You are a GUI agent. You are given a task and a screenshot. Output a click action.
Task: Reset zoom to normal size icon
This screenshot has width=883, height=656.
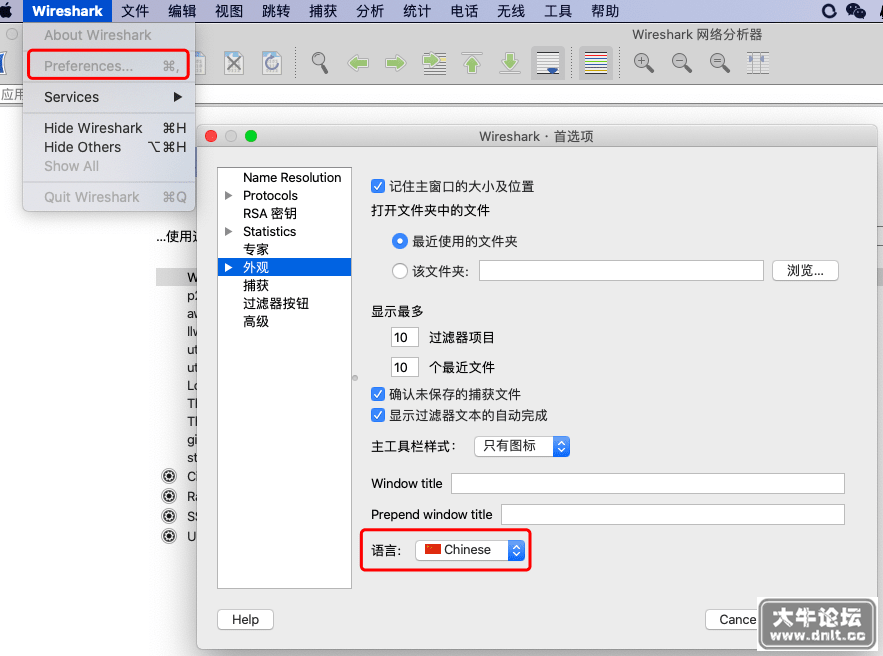[720, 63]
